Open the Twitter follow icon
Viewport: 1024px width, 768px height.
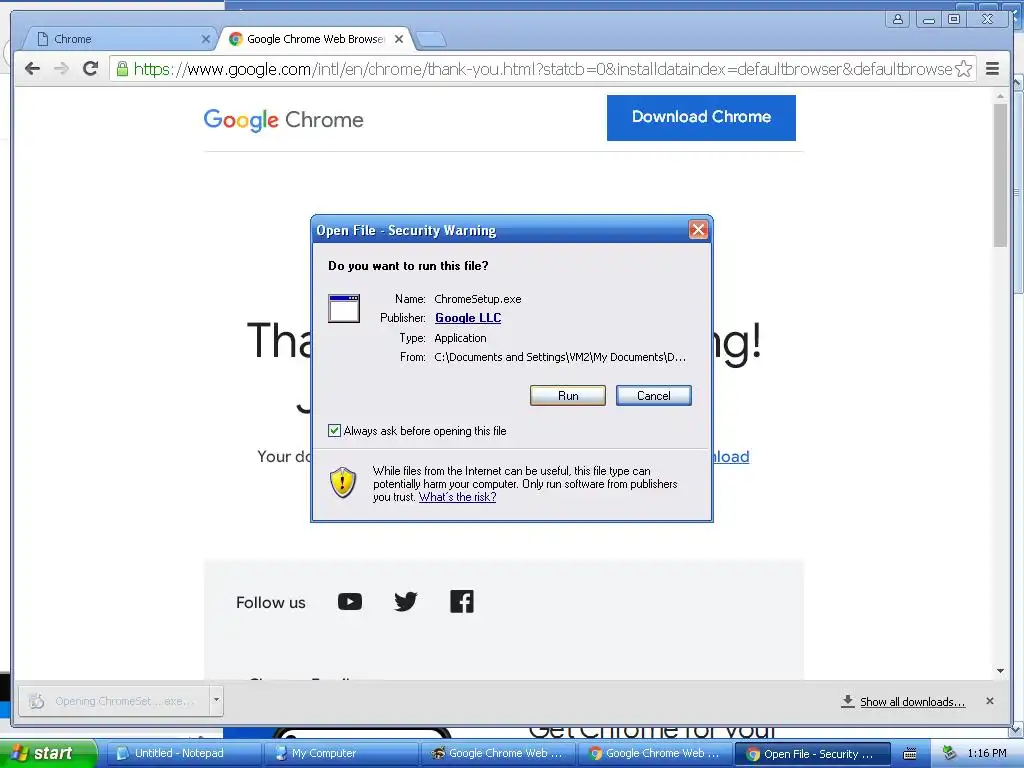(x=406, y=601)
